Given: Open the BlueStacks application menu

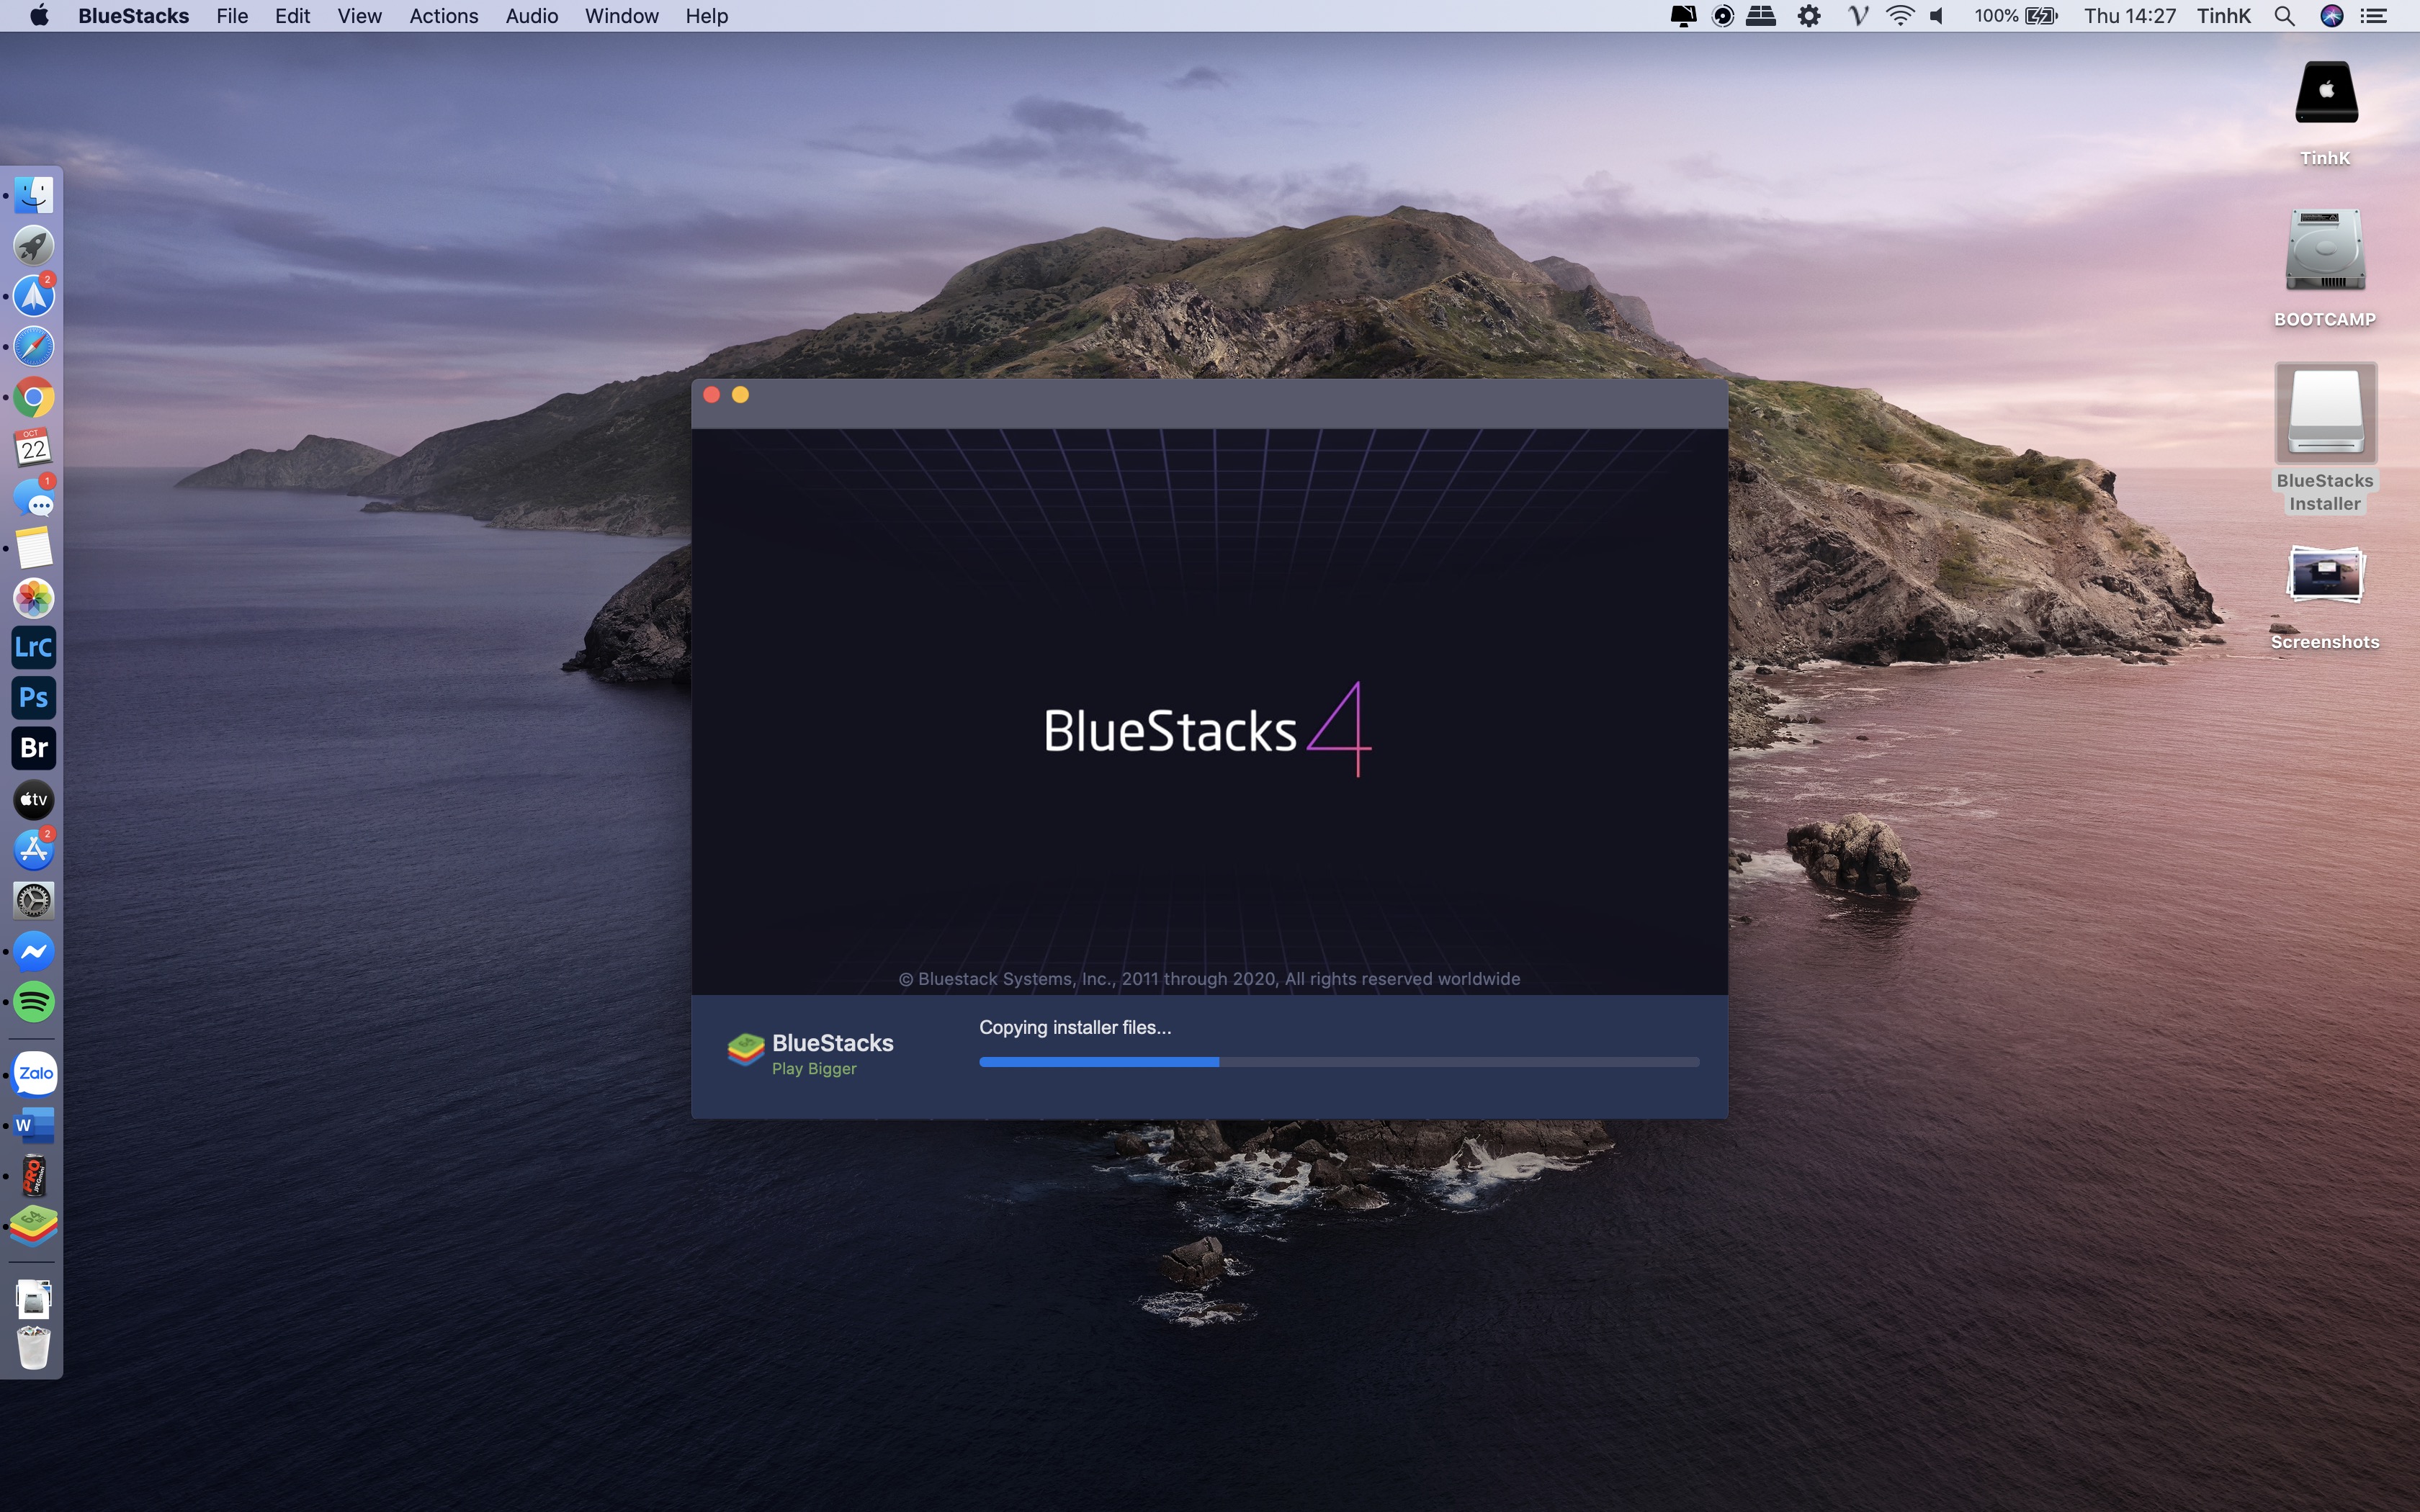Looking at the screenshot, I should point(134,16).
